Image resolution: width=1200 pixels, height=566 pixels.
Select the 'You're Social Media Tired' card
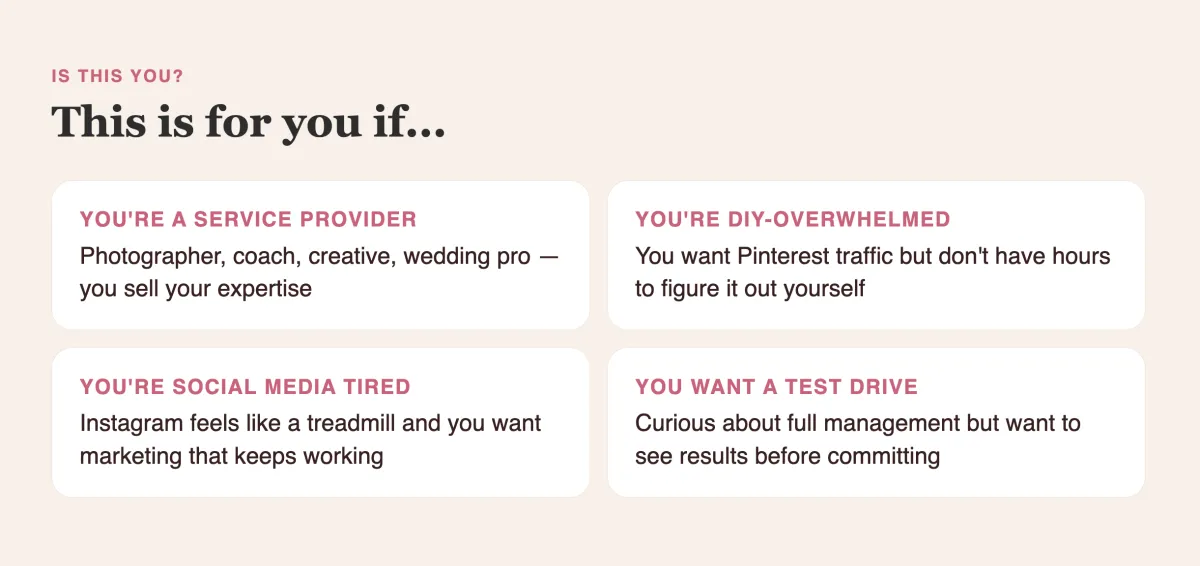(x=320, y=422)
